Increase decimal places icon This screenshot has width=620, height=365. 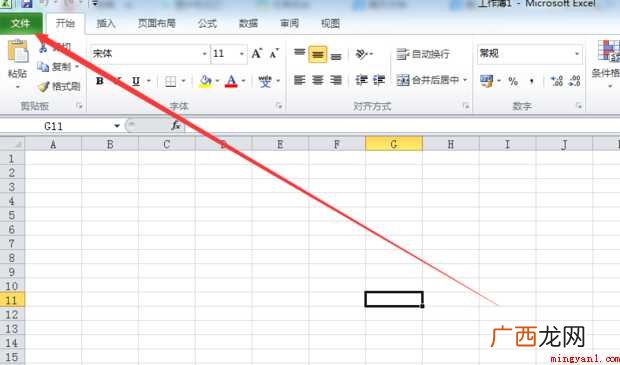pos(557,81)
